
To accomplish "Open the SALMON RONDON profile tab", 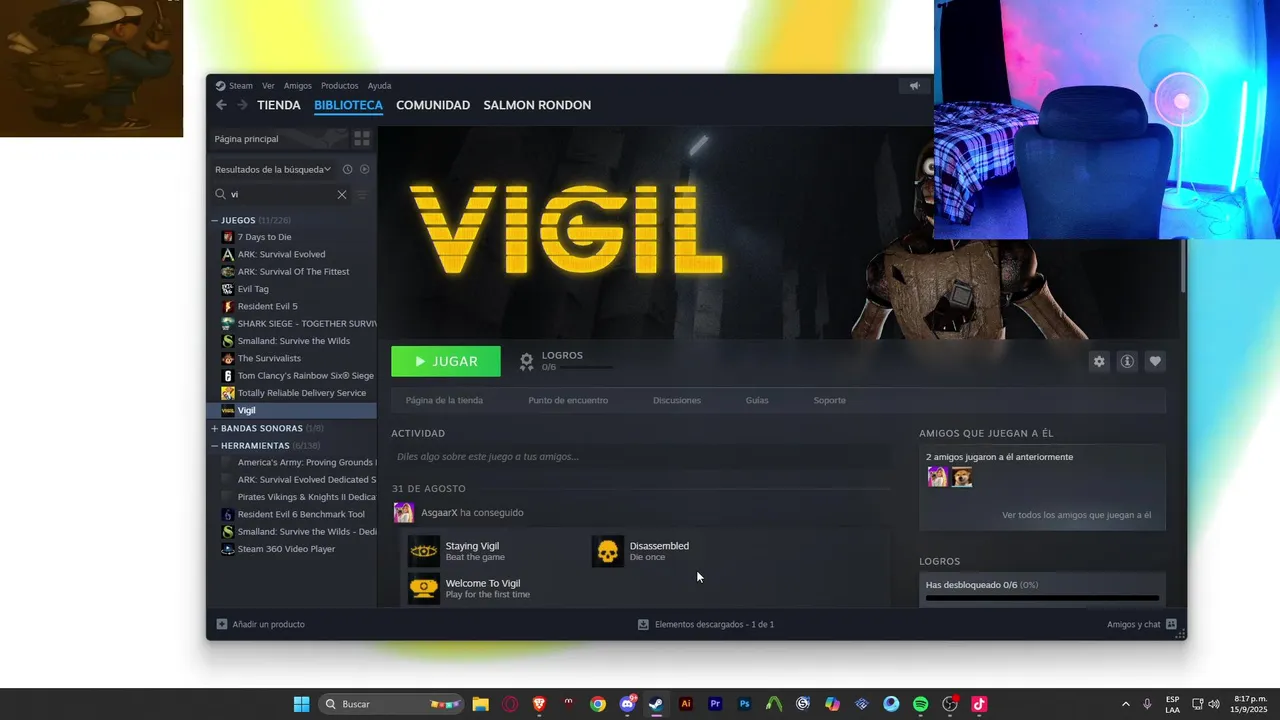I will click(537, 105).
